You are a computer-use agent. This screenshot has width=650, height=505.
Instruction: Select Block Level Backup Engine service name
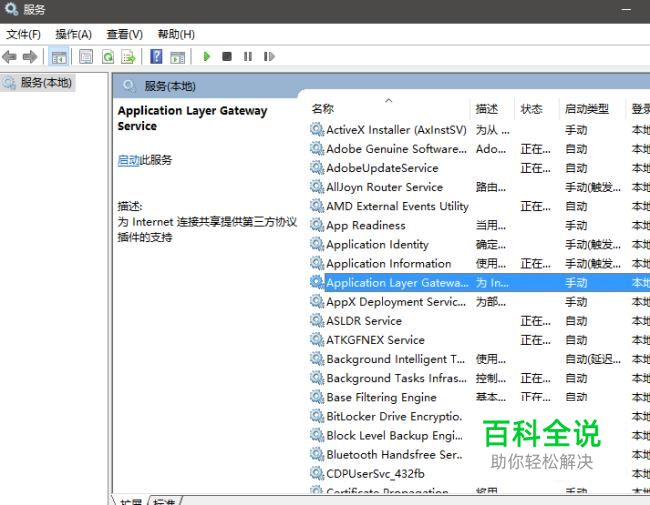[394, 435]
